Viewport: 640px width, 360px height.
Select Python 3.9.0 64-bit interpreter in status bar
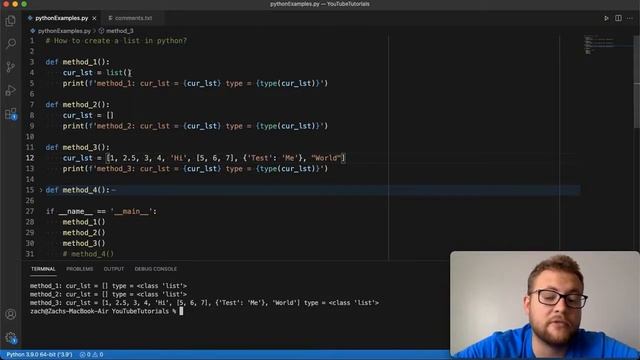(39, 355)
